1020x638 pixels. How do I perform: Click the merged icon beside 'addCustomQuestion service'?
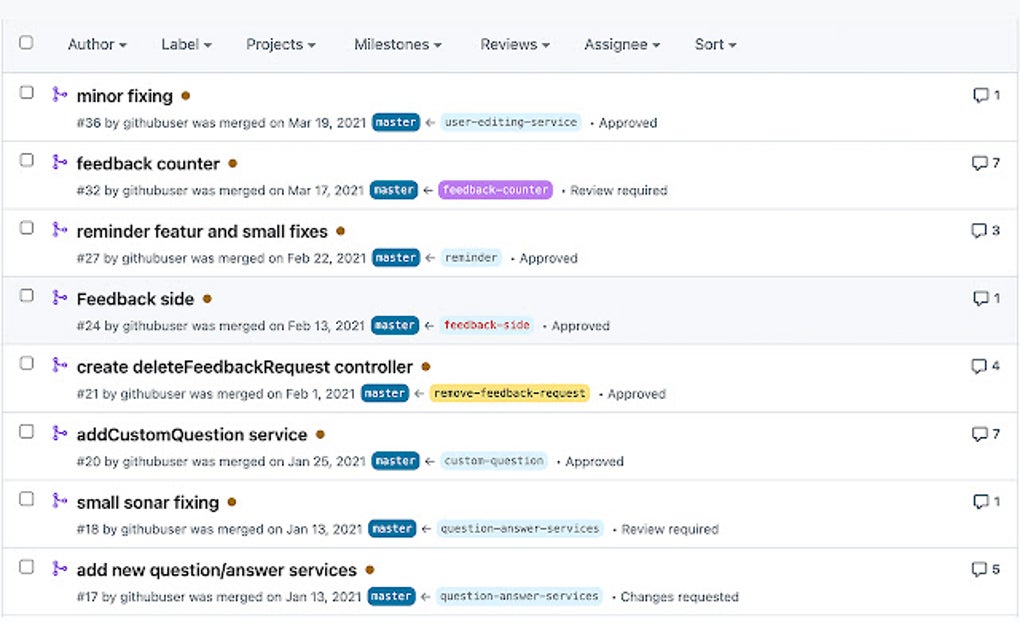pyautogui.click(x=59, y=435)
